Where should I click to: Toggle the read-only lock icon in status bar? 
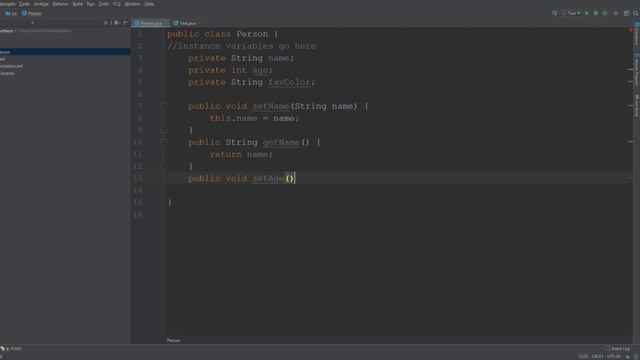[627, 357]
